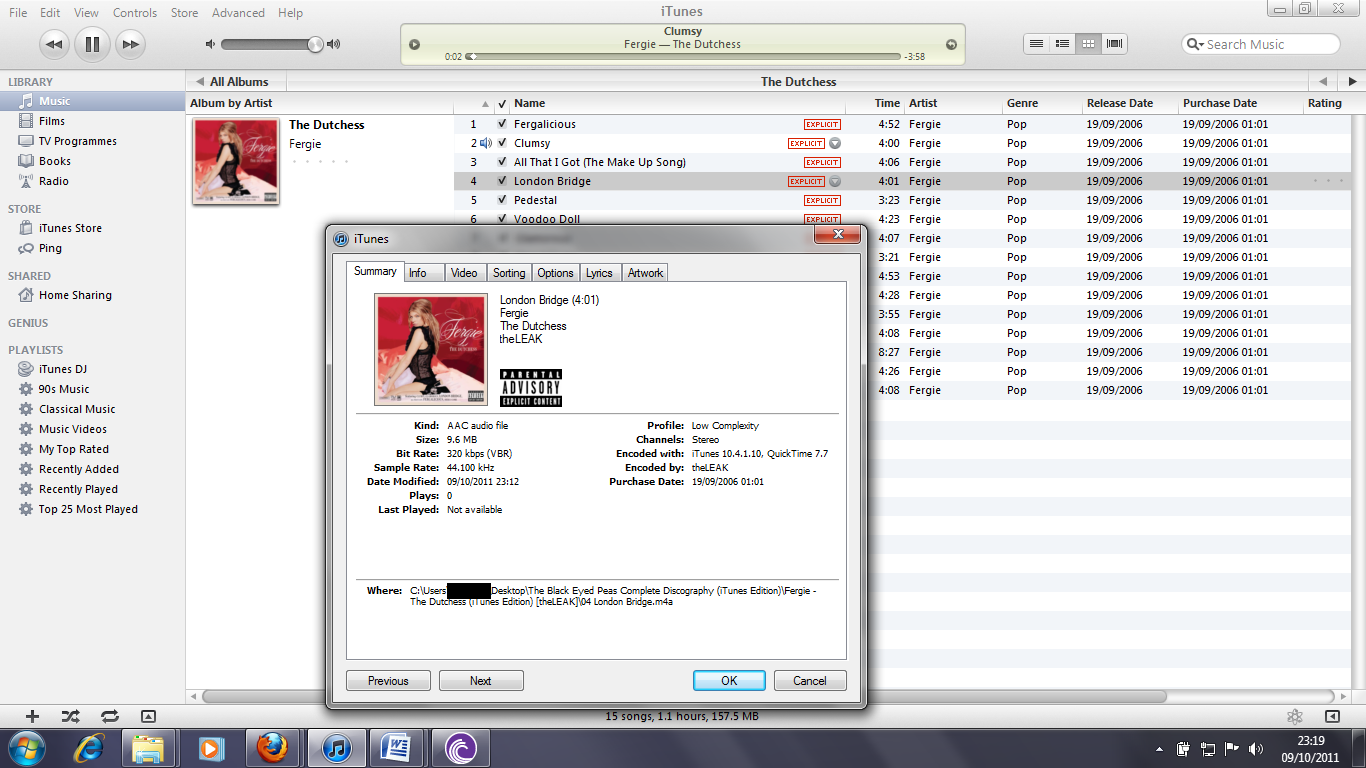The width and height of the screenshot is (1366, 768).
Task: Open Internet Explorer from the taskbar
Action: coord(88,747)
